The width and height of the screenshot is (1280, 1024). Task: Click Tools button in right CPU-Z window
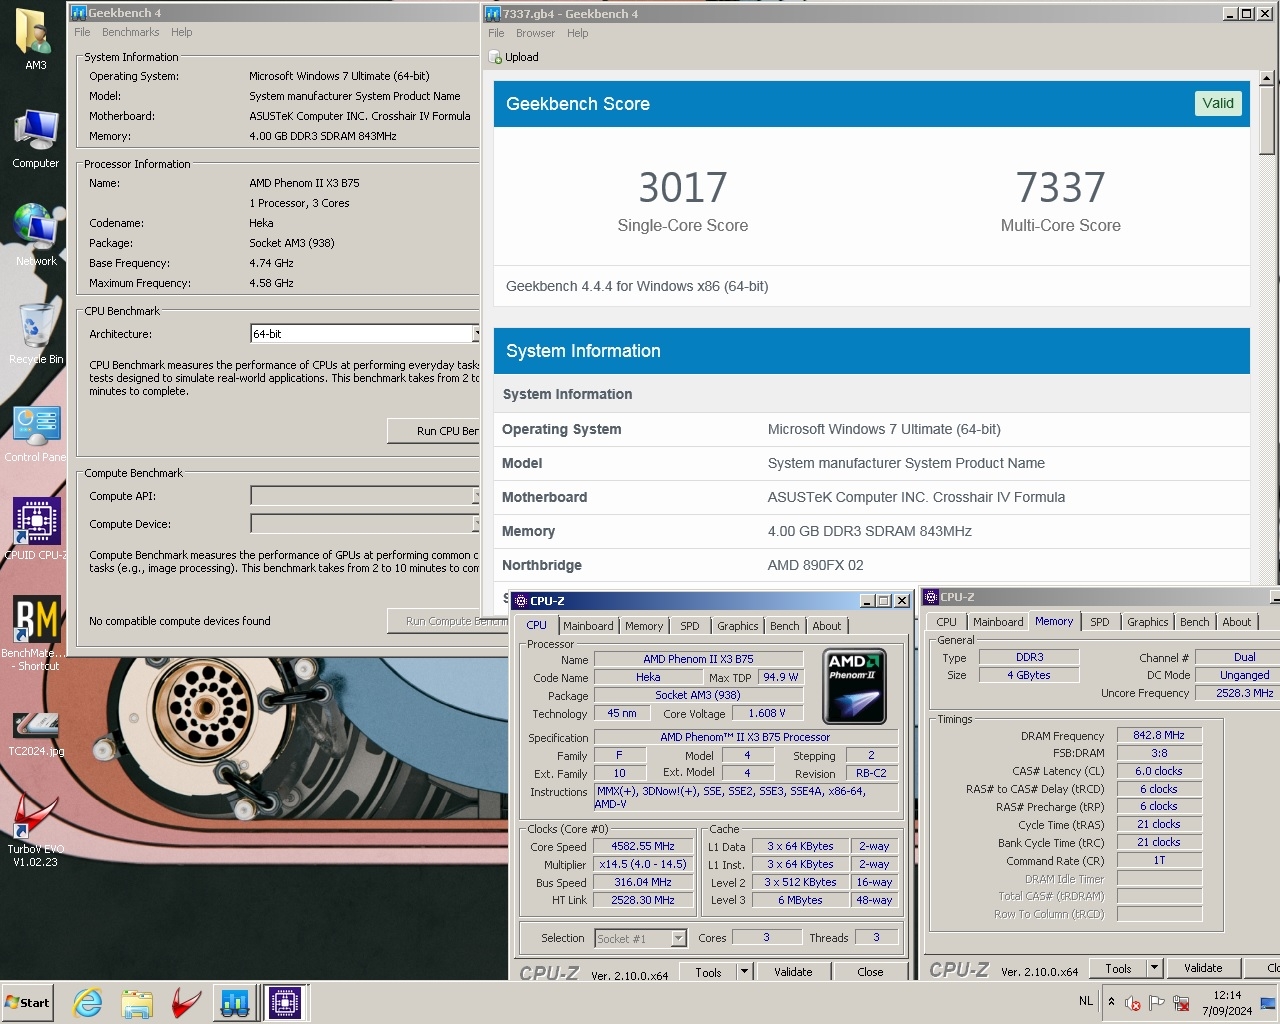1118,968
